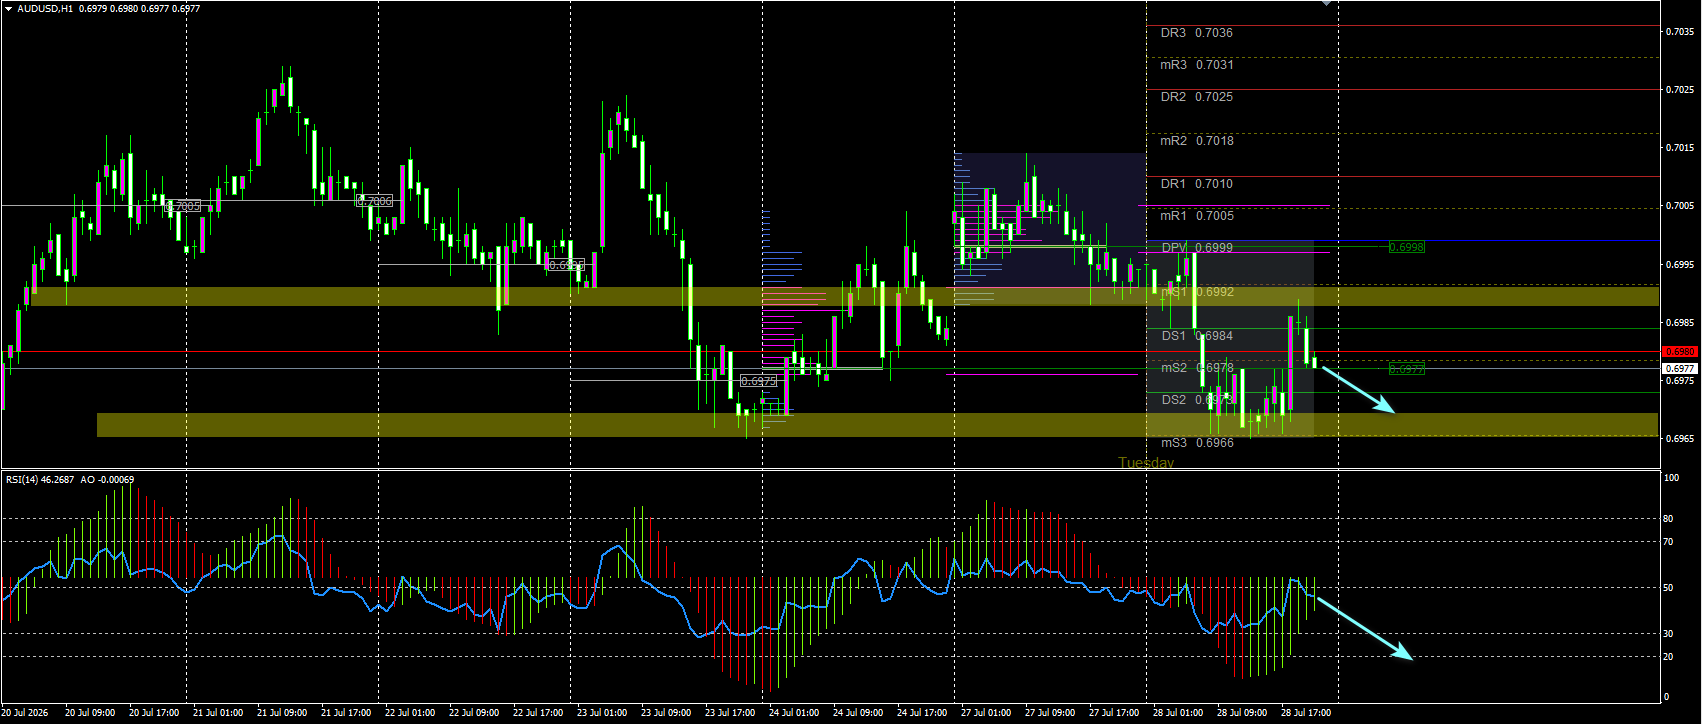Click the 0.7015 value on price scale
The image size is (1703, 724).
(x=1680, y=148)
